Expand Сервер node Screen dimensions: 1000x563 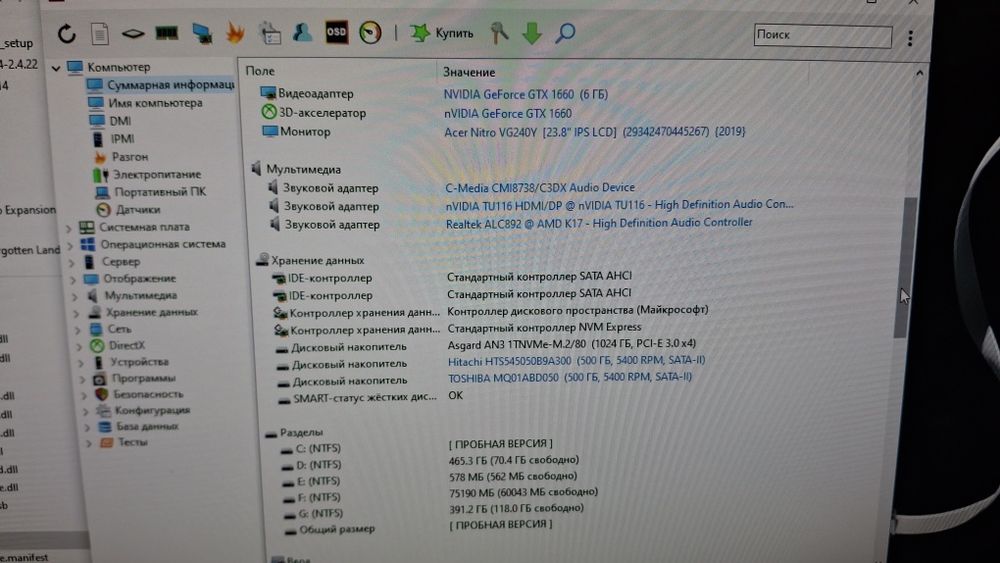pos(72,262)
